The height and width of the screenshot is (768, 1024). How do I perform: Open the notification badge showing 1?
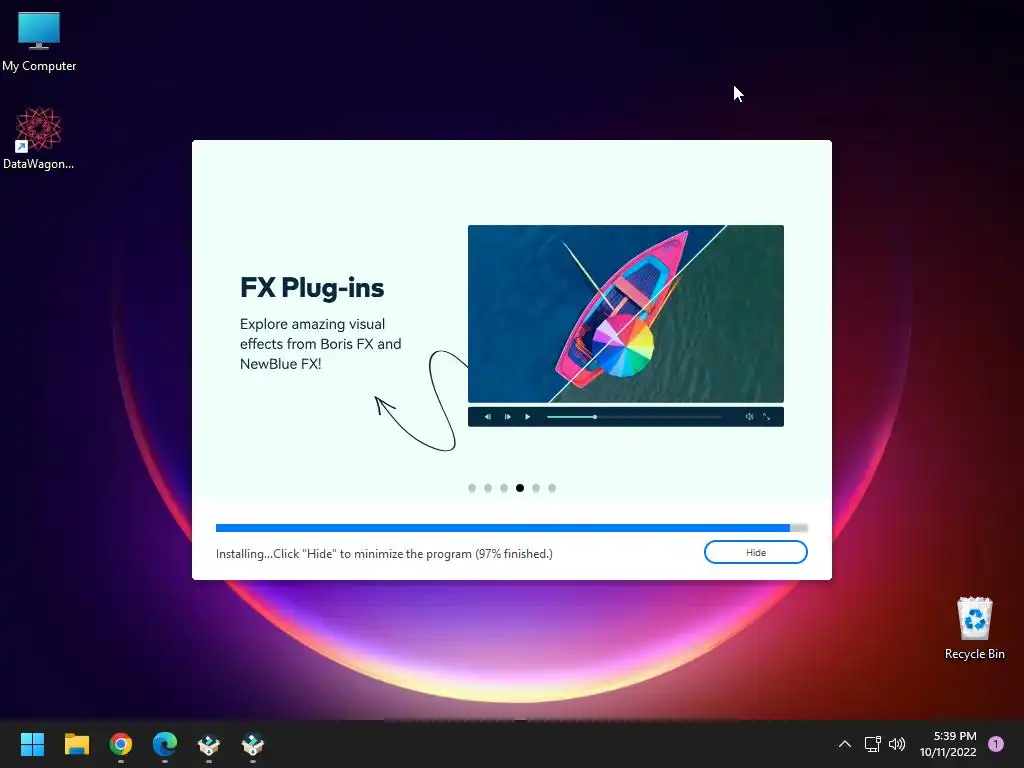coord(996,744)
